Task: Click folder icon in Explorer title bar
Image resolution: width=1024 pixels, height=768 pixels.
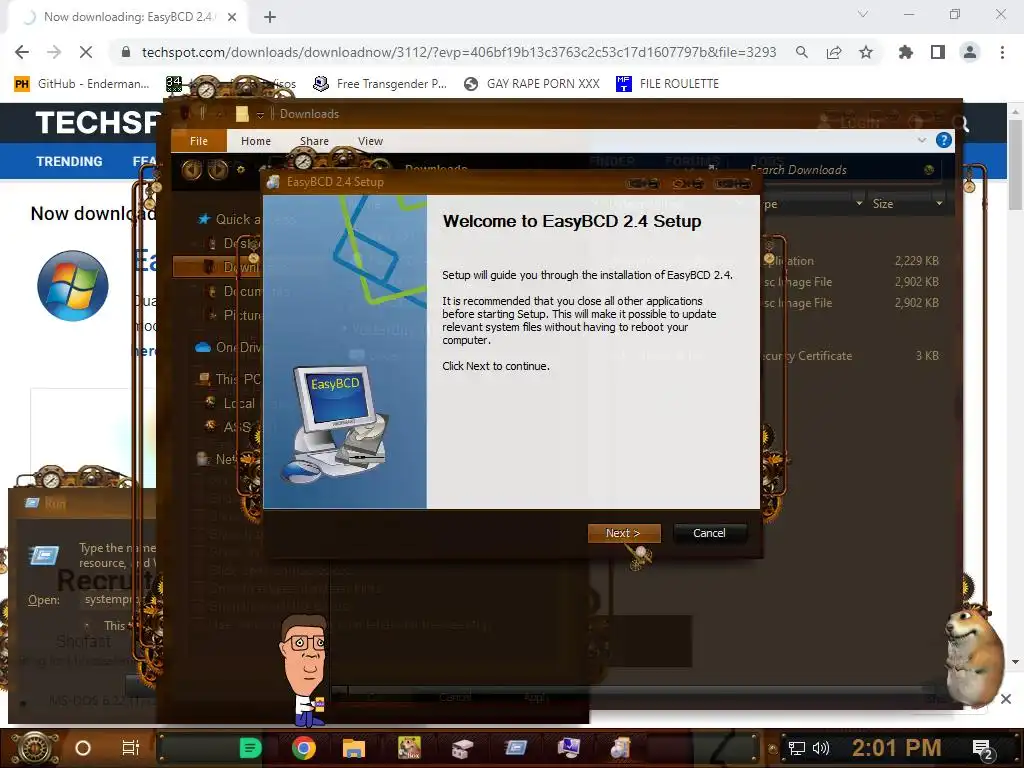Action: (x=242, y=114)
